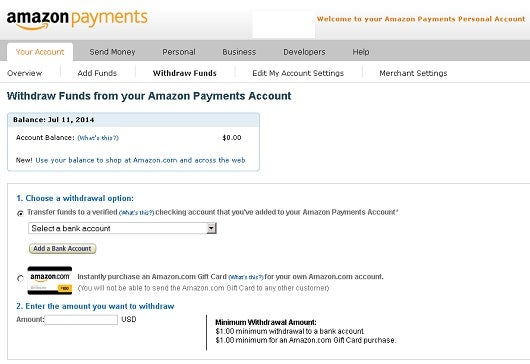Open the Your Account tab

pos(40,52)
